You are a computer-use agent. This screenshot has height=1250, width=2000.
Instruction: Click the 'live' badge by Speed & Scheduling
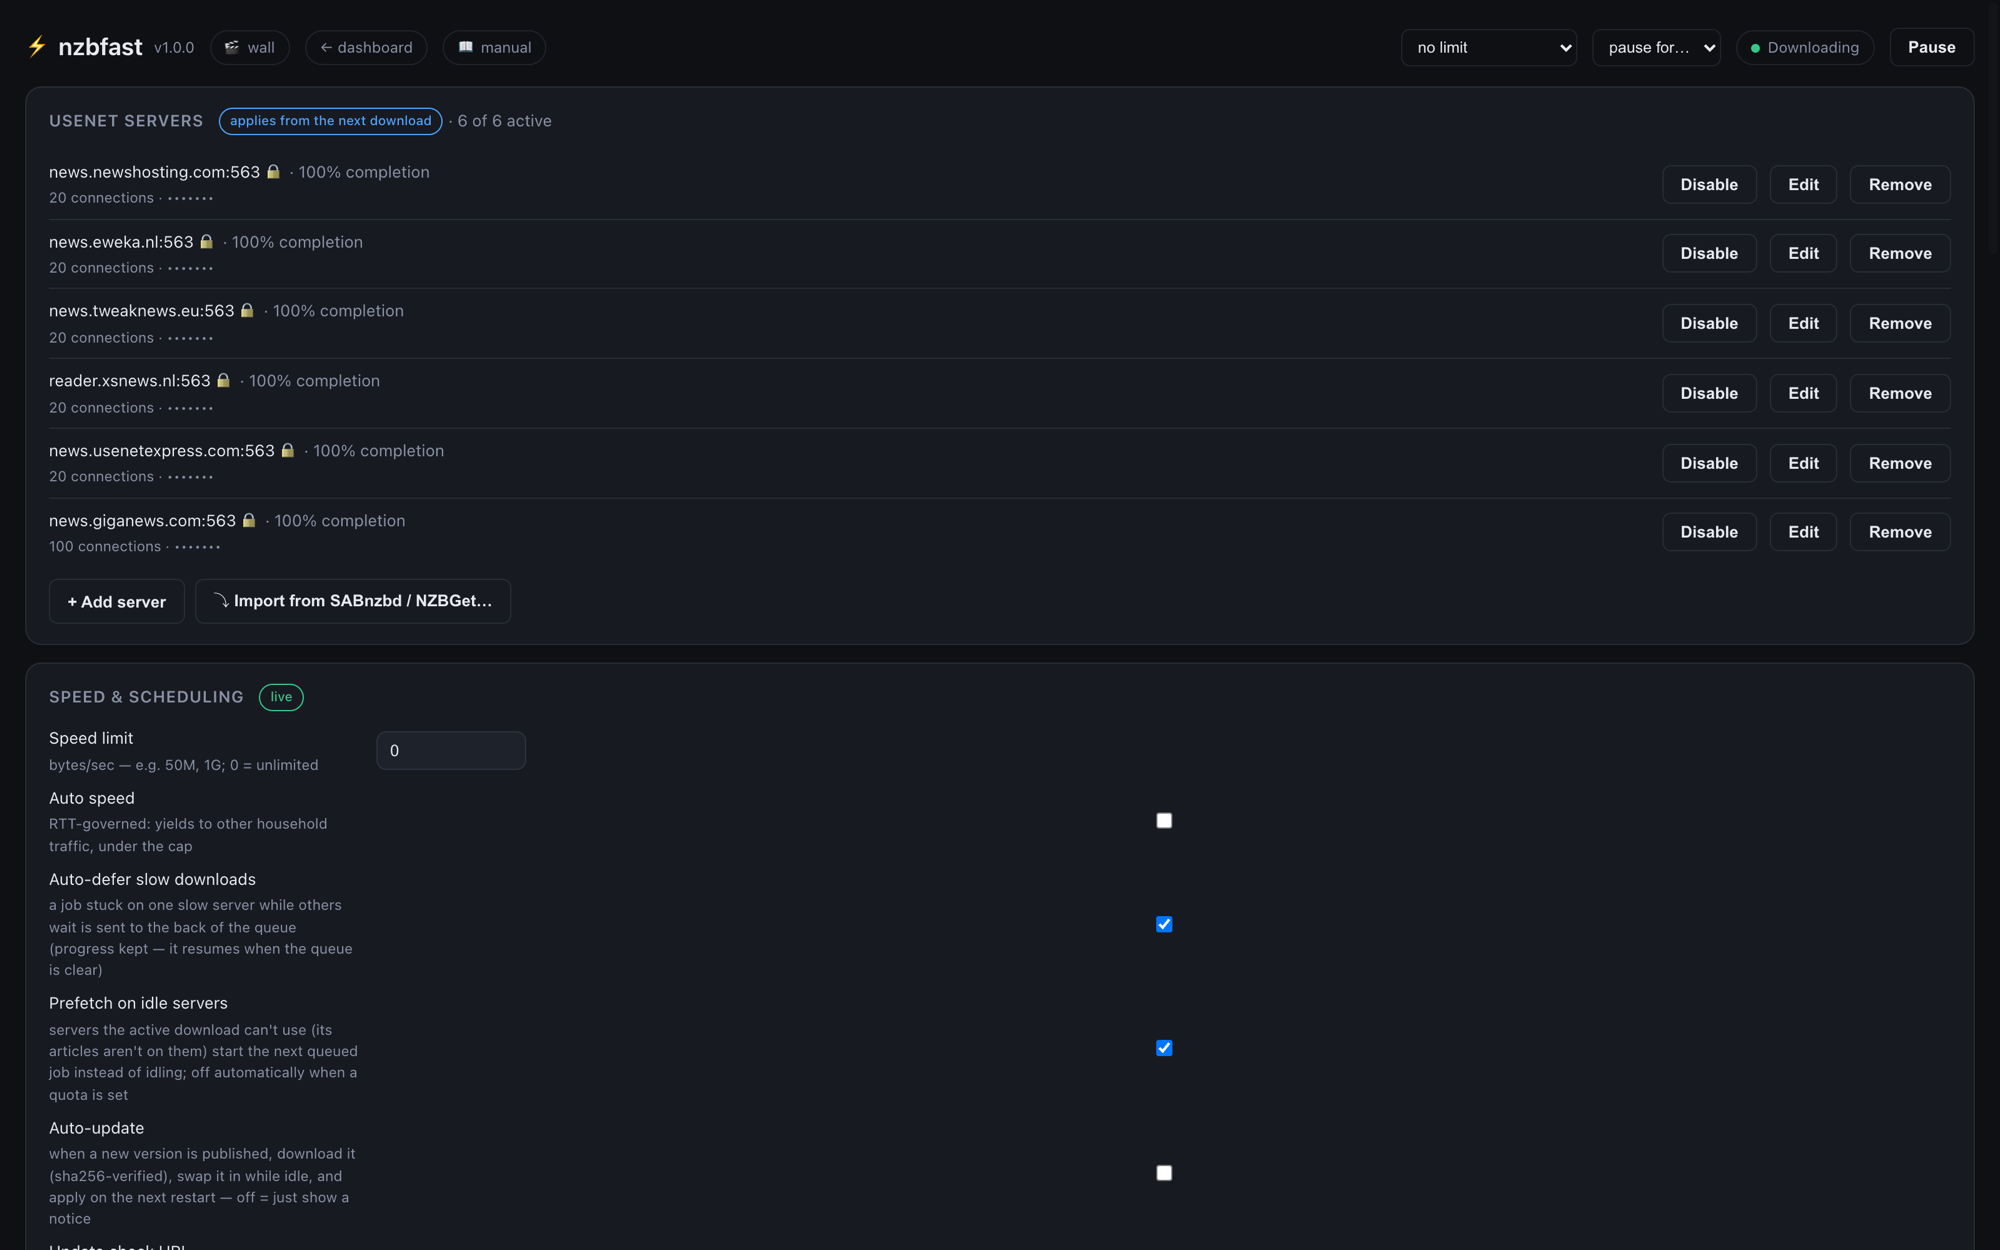coord(281,697)
